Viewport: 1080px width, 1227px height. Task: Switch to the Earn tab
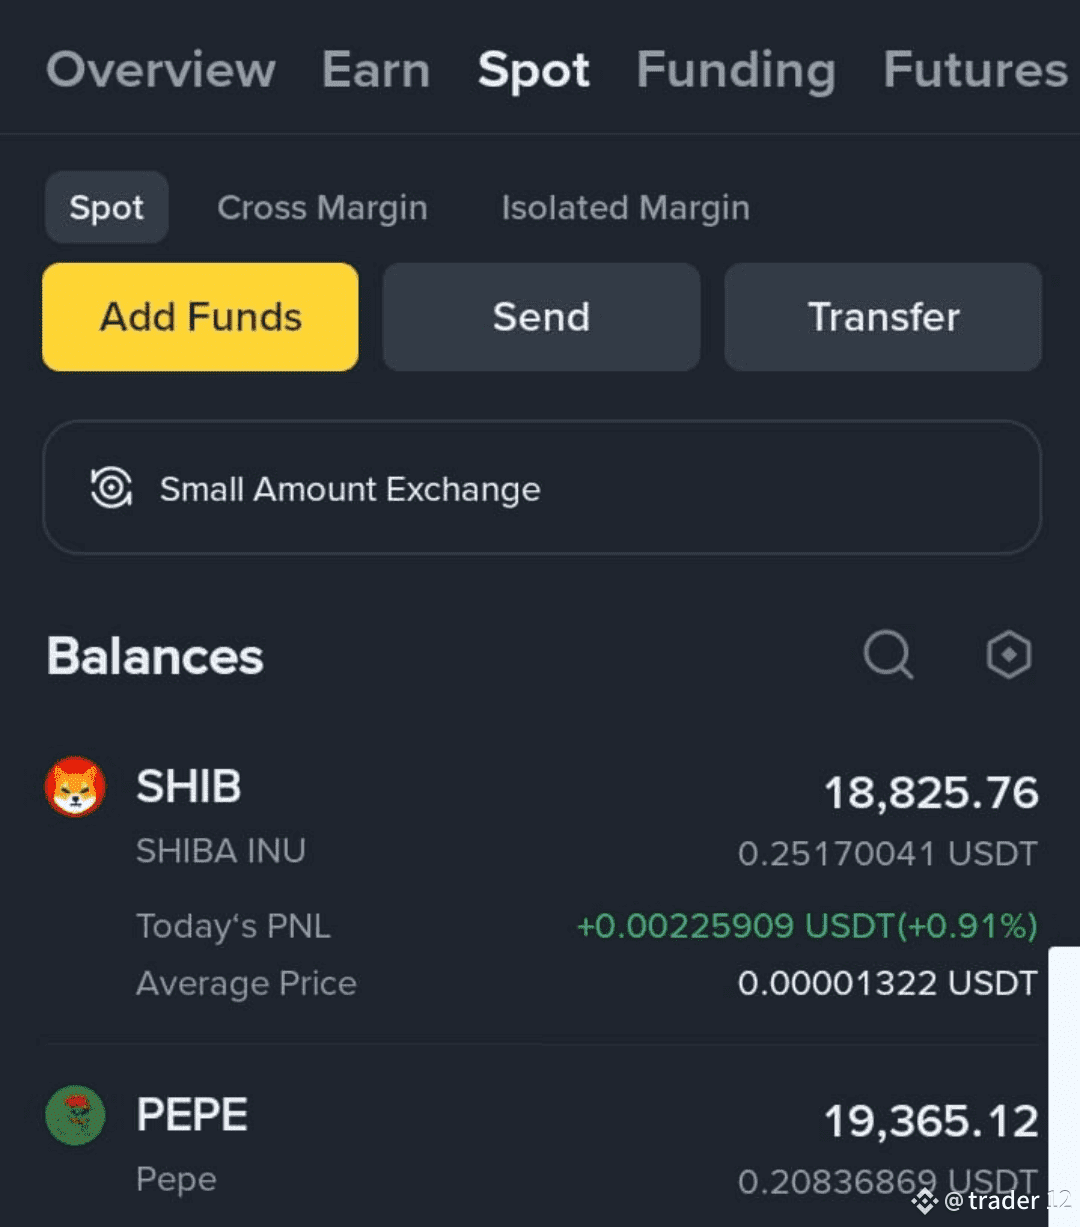tap(376, 70)
